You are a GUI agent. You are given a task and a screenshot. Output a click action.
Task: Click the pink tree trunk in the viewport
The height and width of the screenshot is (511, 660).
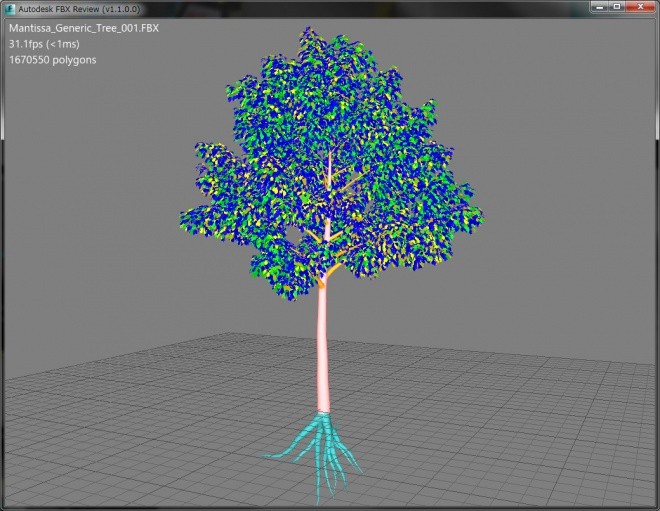[x=323, y=349]
